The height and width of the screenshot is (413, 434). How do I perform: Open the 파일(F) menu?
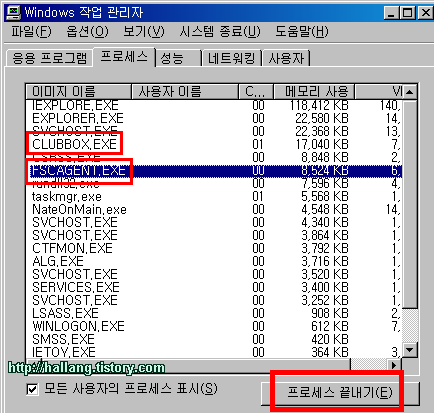31,32
